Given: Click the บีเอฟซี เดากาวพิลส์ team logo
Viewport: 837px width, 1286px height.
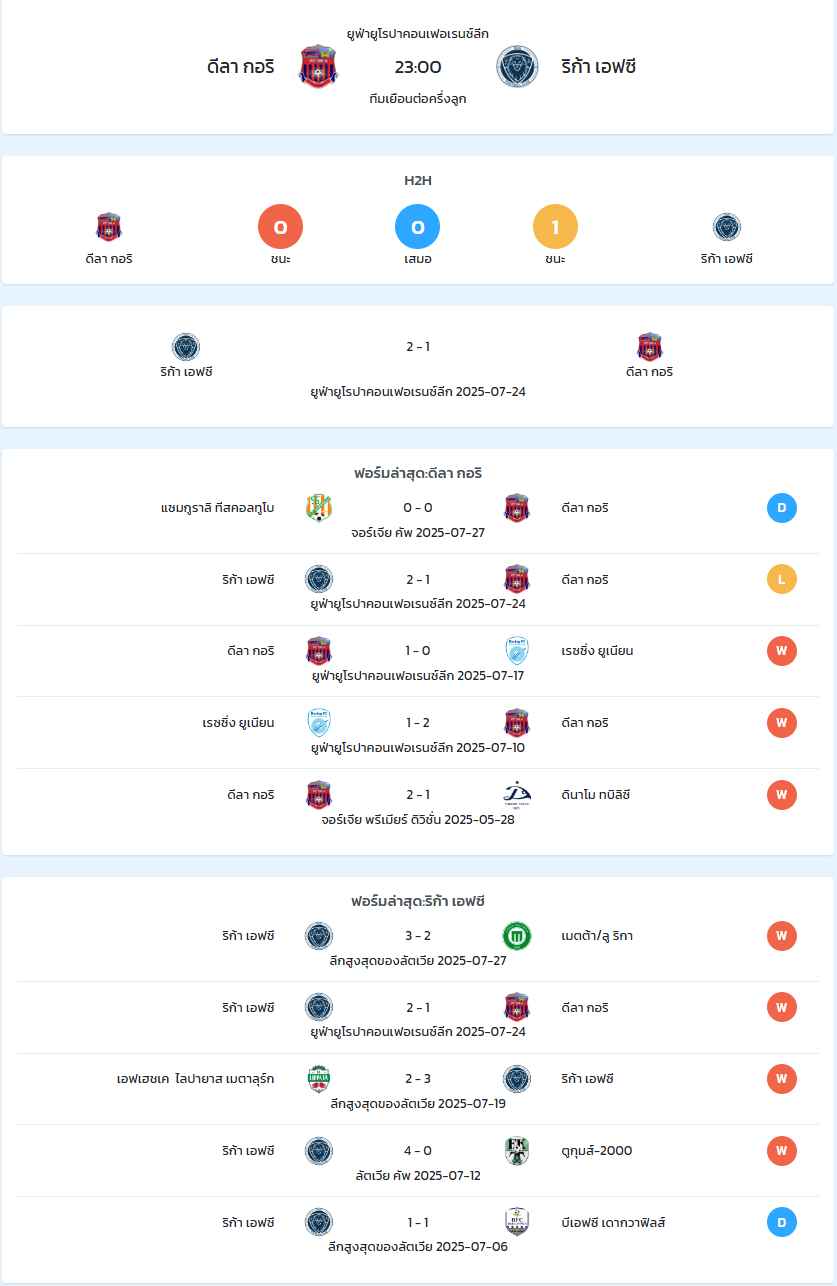Looking at the screenshot, I should (517, 1222).
